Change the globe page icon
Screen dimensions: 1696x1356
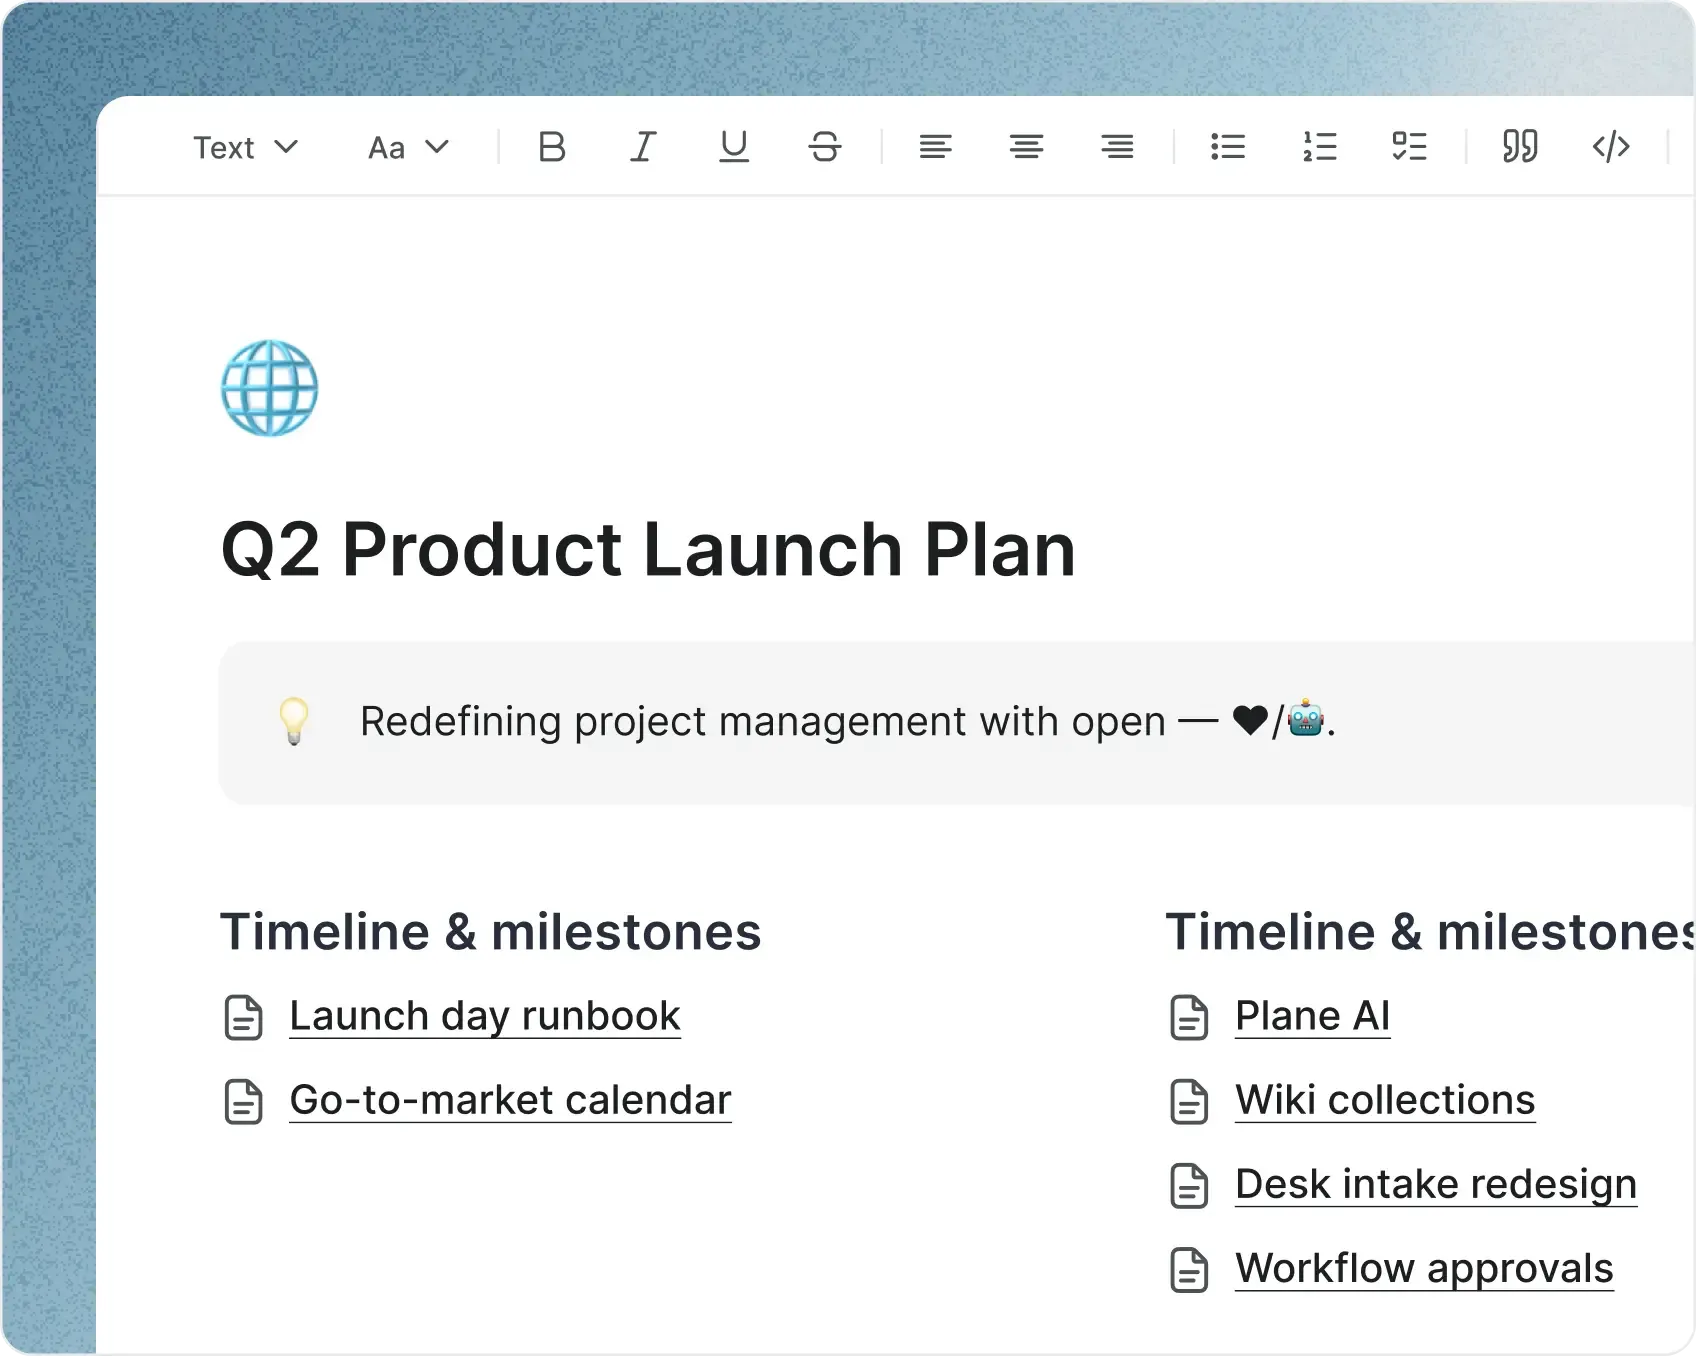pyautogui.click(x=269, y=389)
